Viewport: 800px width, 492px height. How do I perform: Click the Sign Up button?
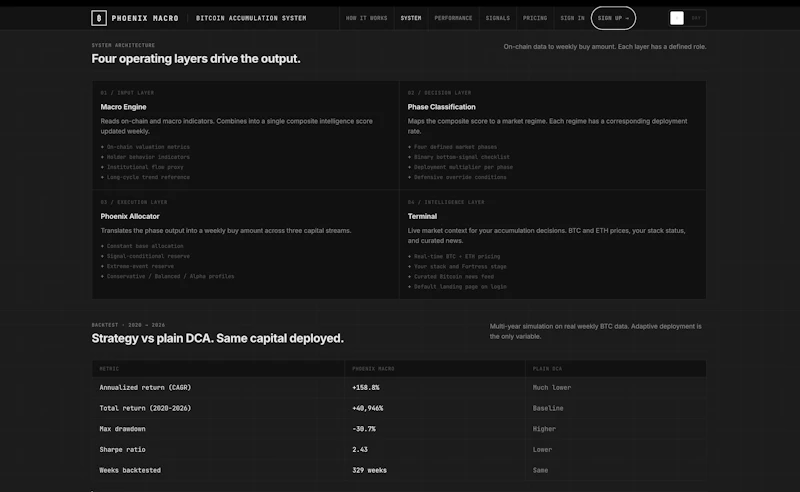(613, 18)
